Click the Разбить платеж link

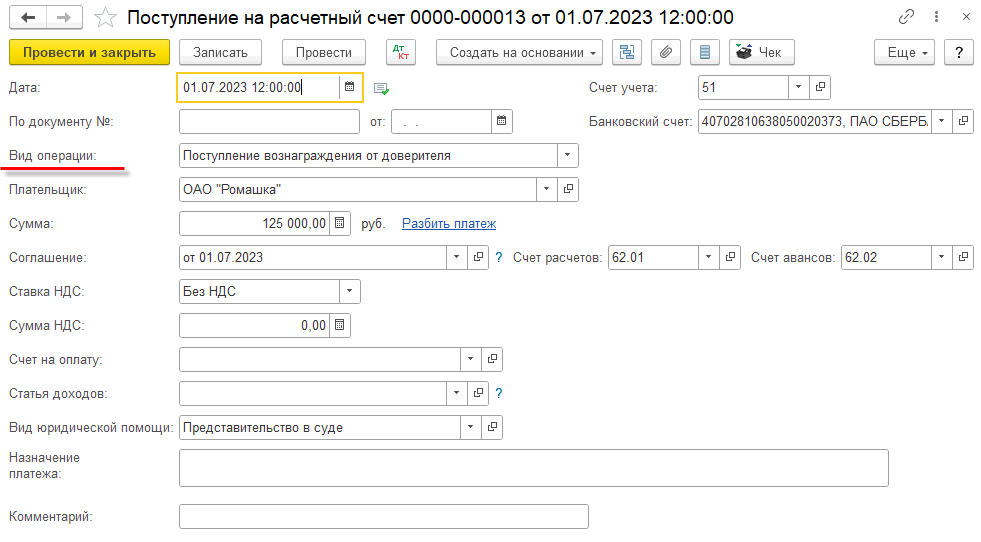coord(448,224)
